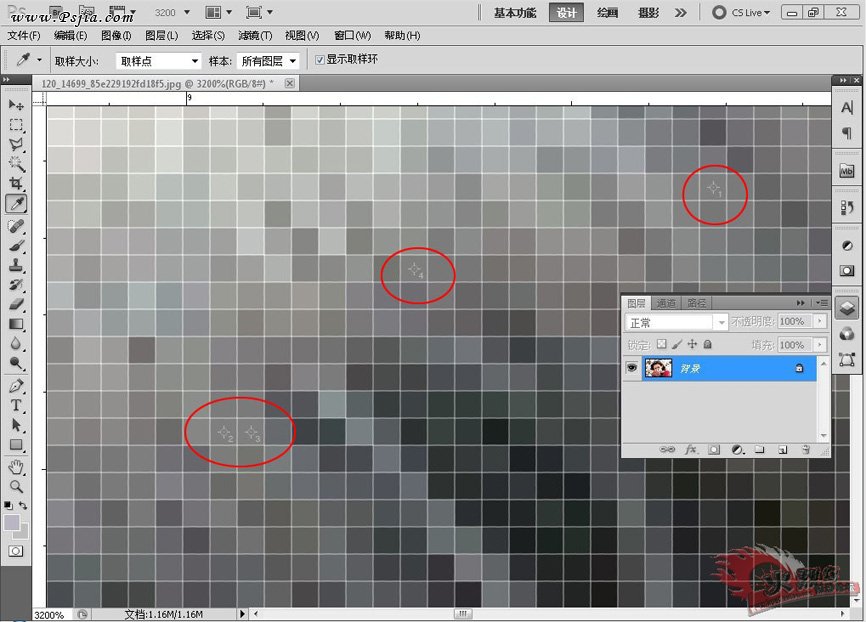This screenshot has width=866, height=622.
Task: Reset default foreground and background colors
Action: tap(8, 505)
